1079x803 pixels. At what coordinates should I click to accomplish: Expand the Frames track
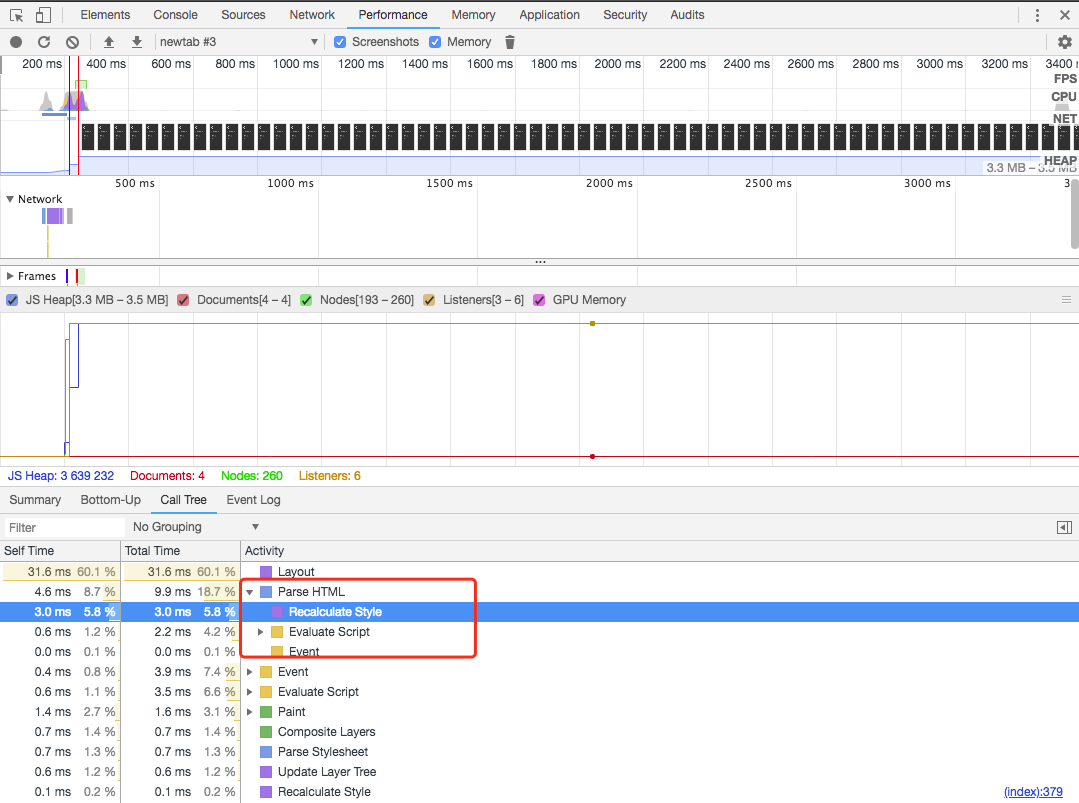10,276
